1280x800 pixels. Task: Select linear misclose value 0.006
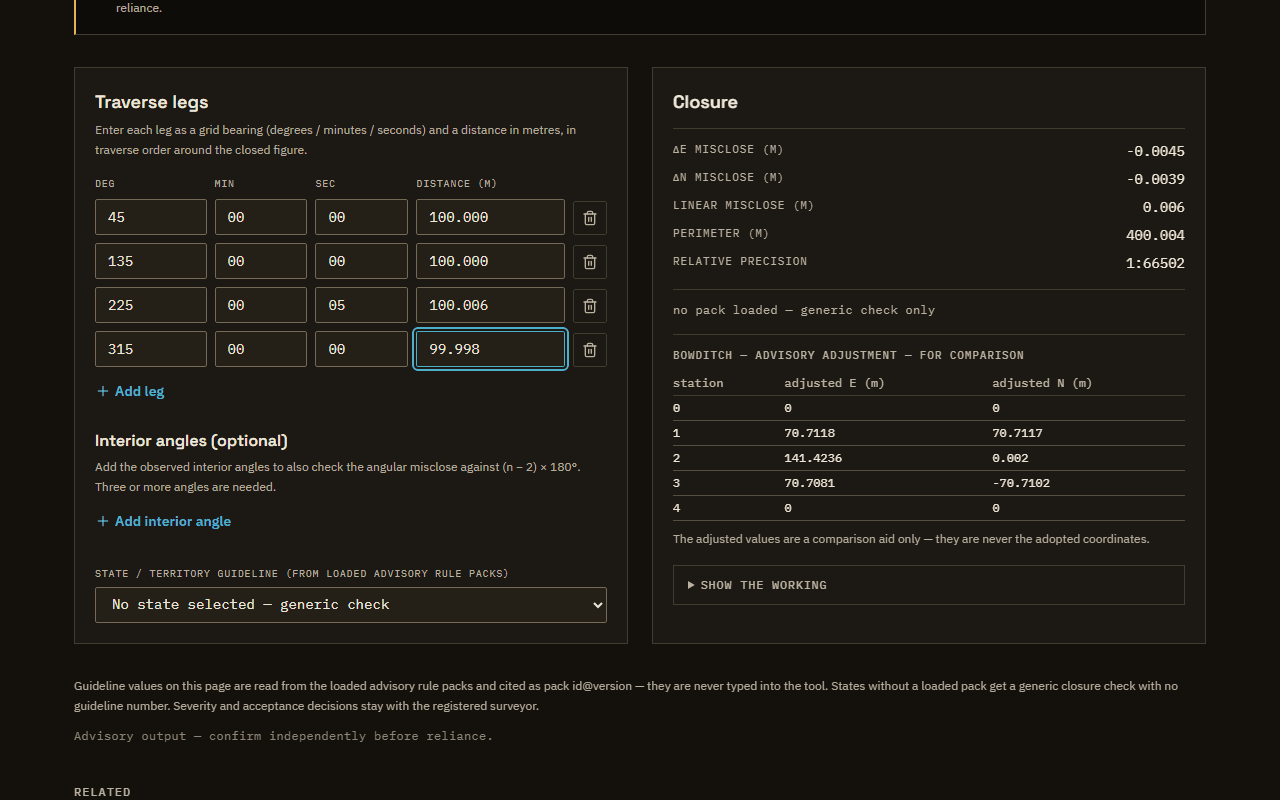tap(1163, 207)
